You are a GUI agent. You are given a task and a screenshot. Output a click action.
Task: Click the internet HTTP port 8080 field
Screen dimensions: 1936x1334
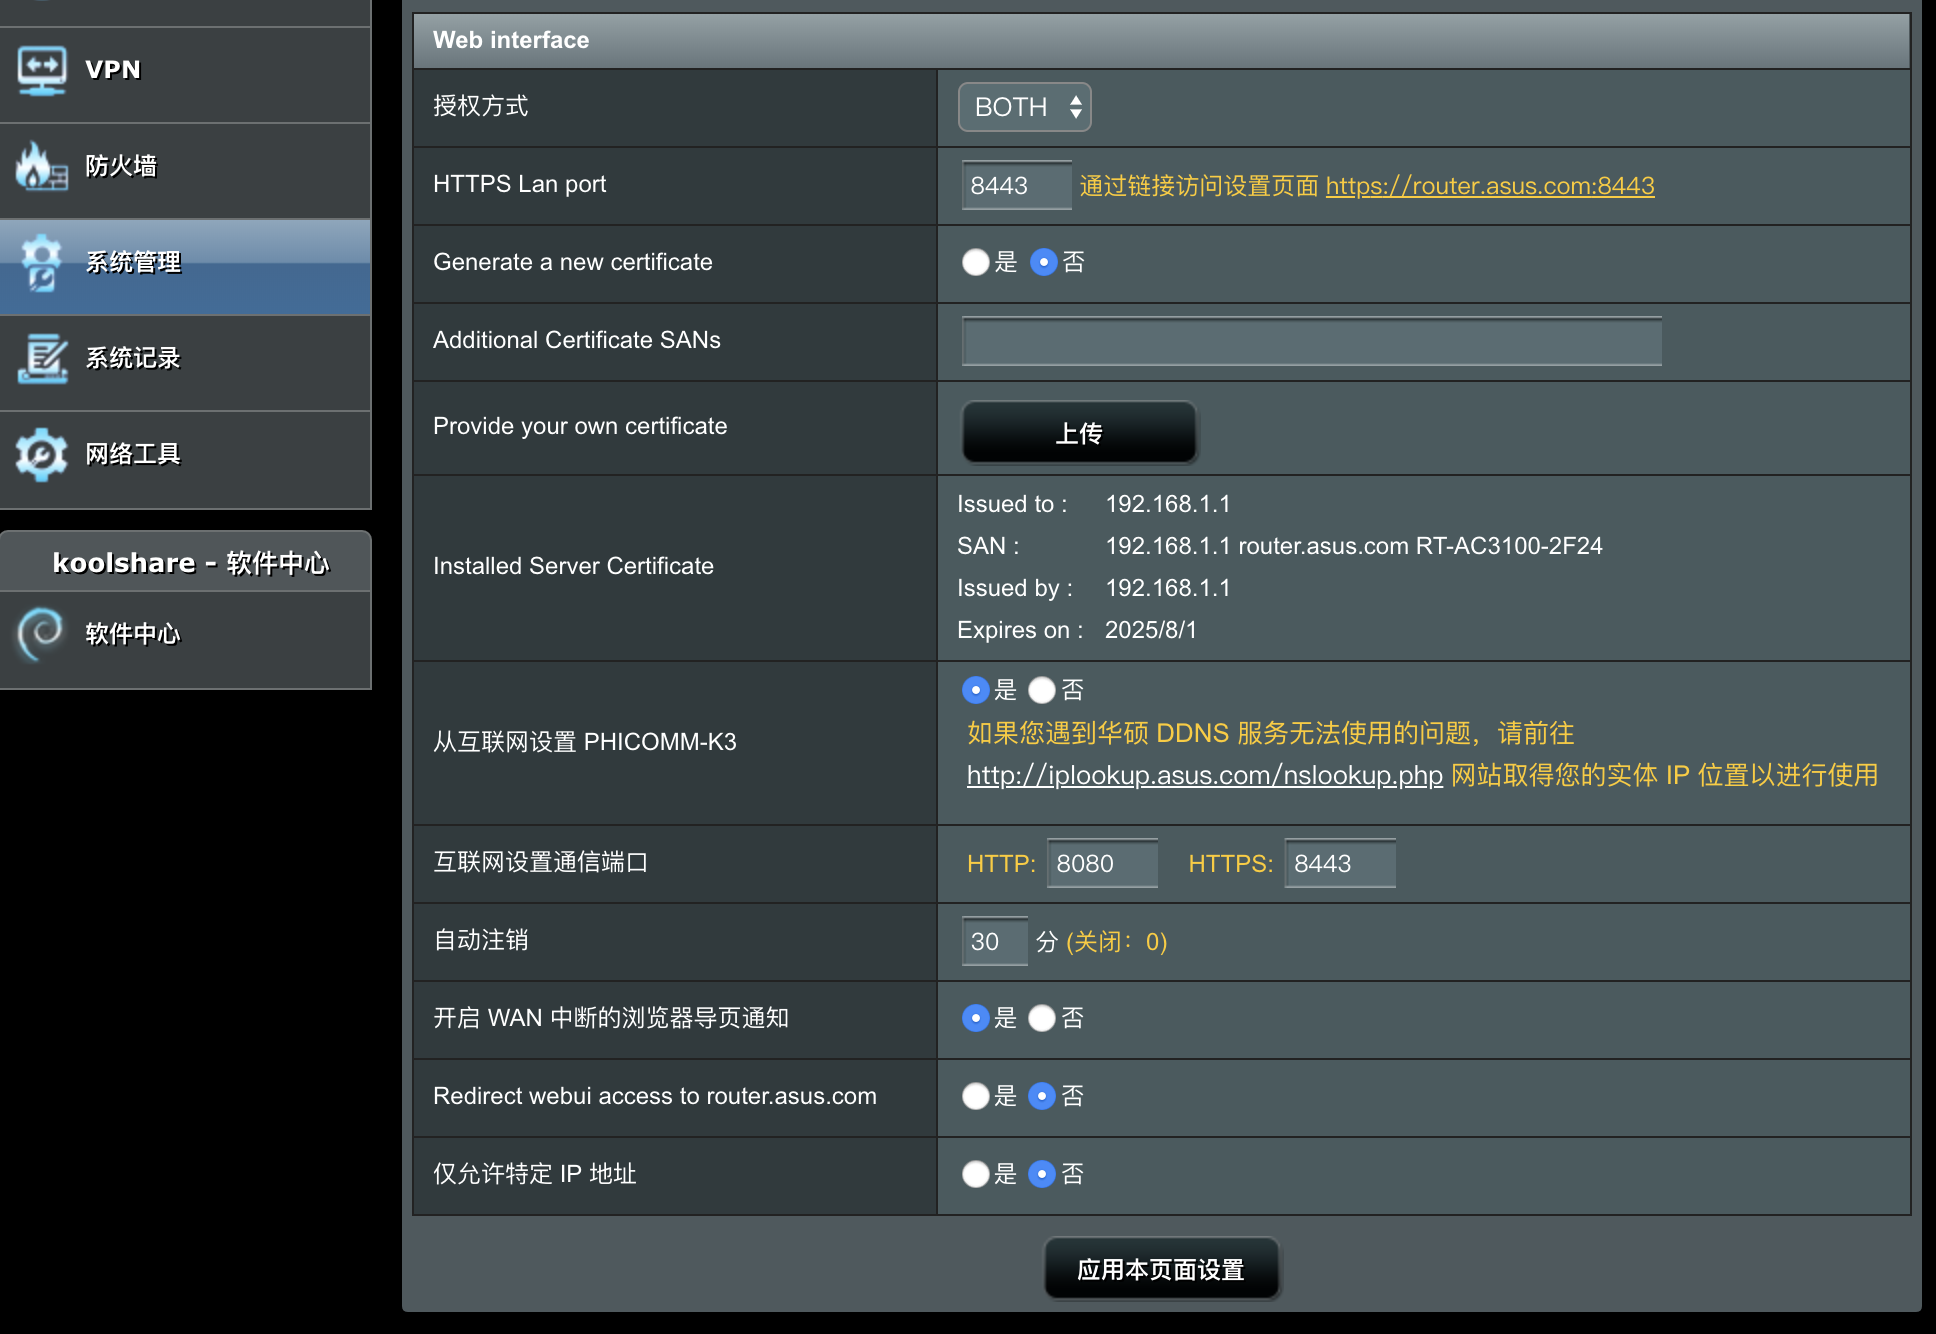click(x=1102, y=863)
